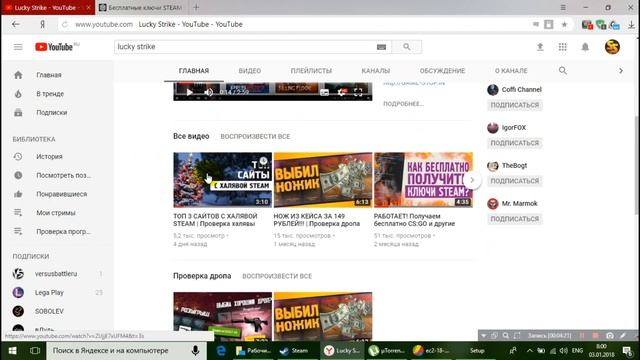
Task: Open Microsoft Edge from taskbar
Action: (x=221, y=351)
